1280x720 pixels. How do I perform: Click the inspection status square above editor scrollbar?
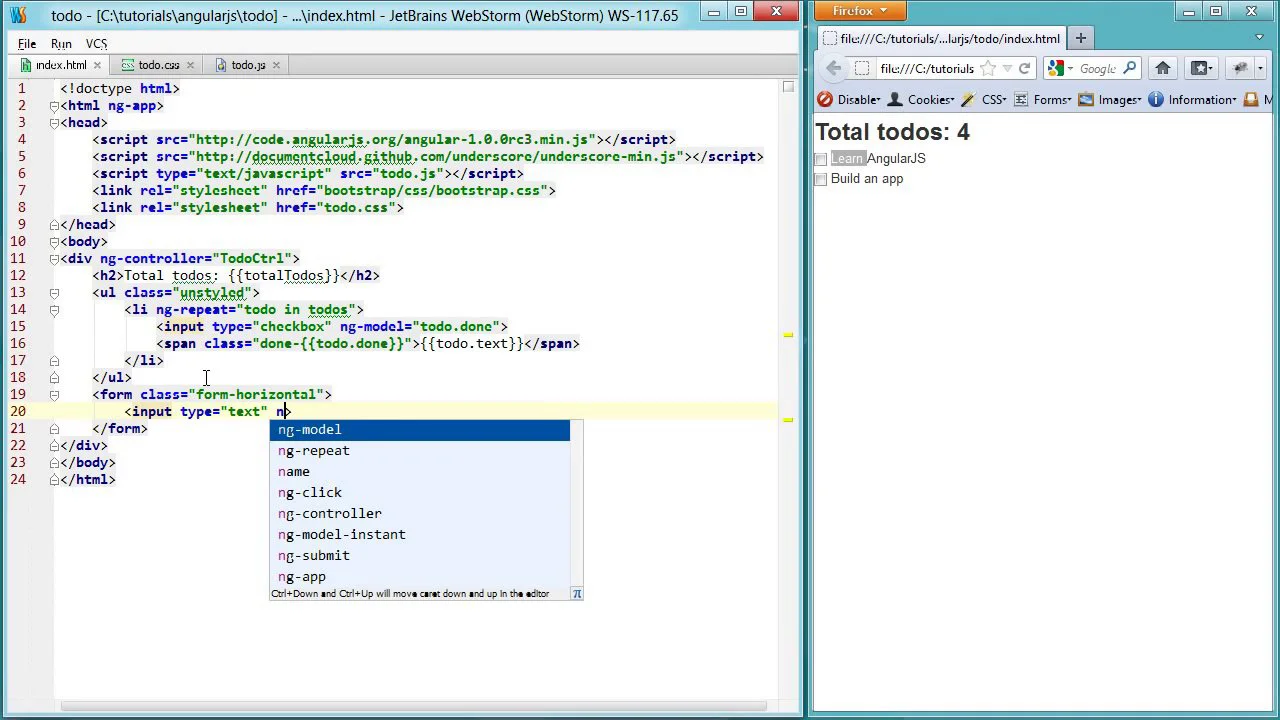[x=788, y=87]
